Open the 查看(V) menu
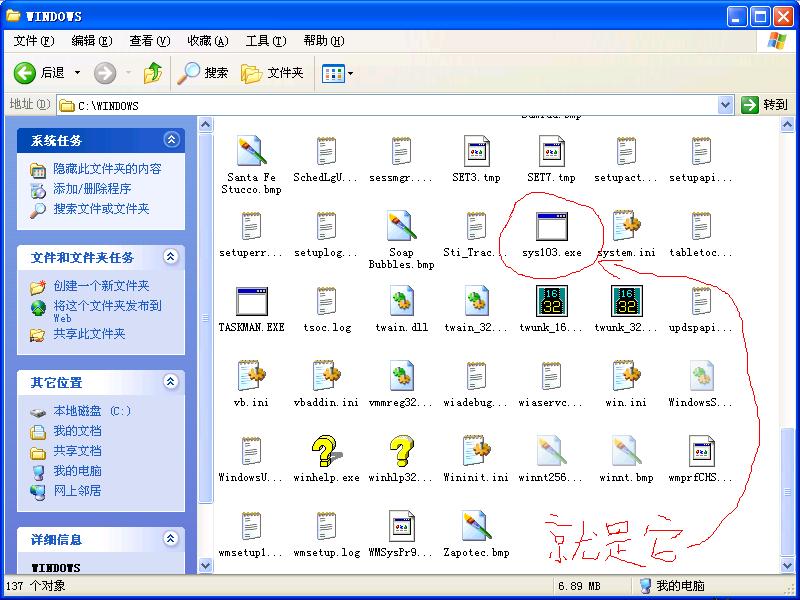 [x=149, y=41]
